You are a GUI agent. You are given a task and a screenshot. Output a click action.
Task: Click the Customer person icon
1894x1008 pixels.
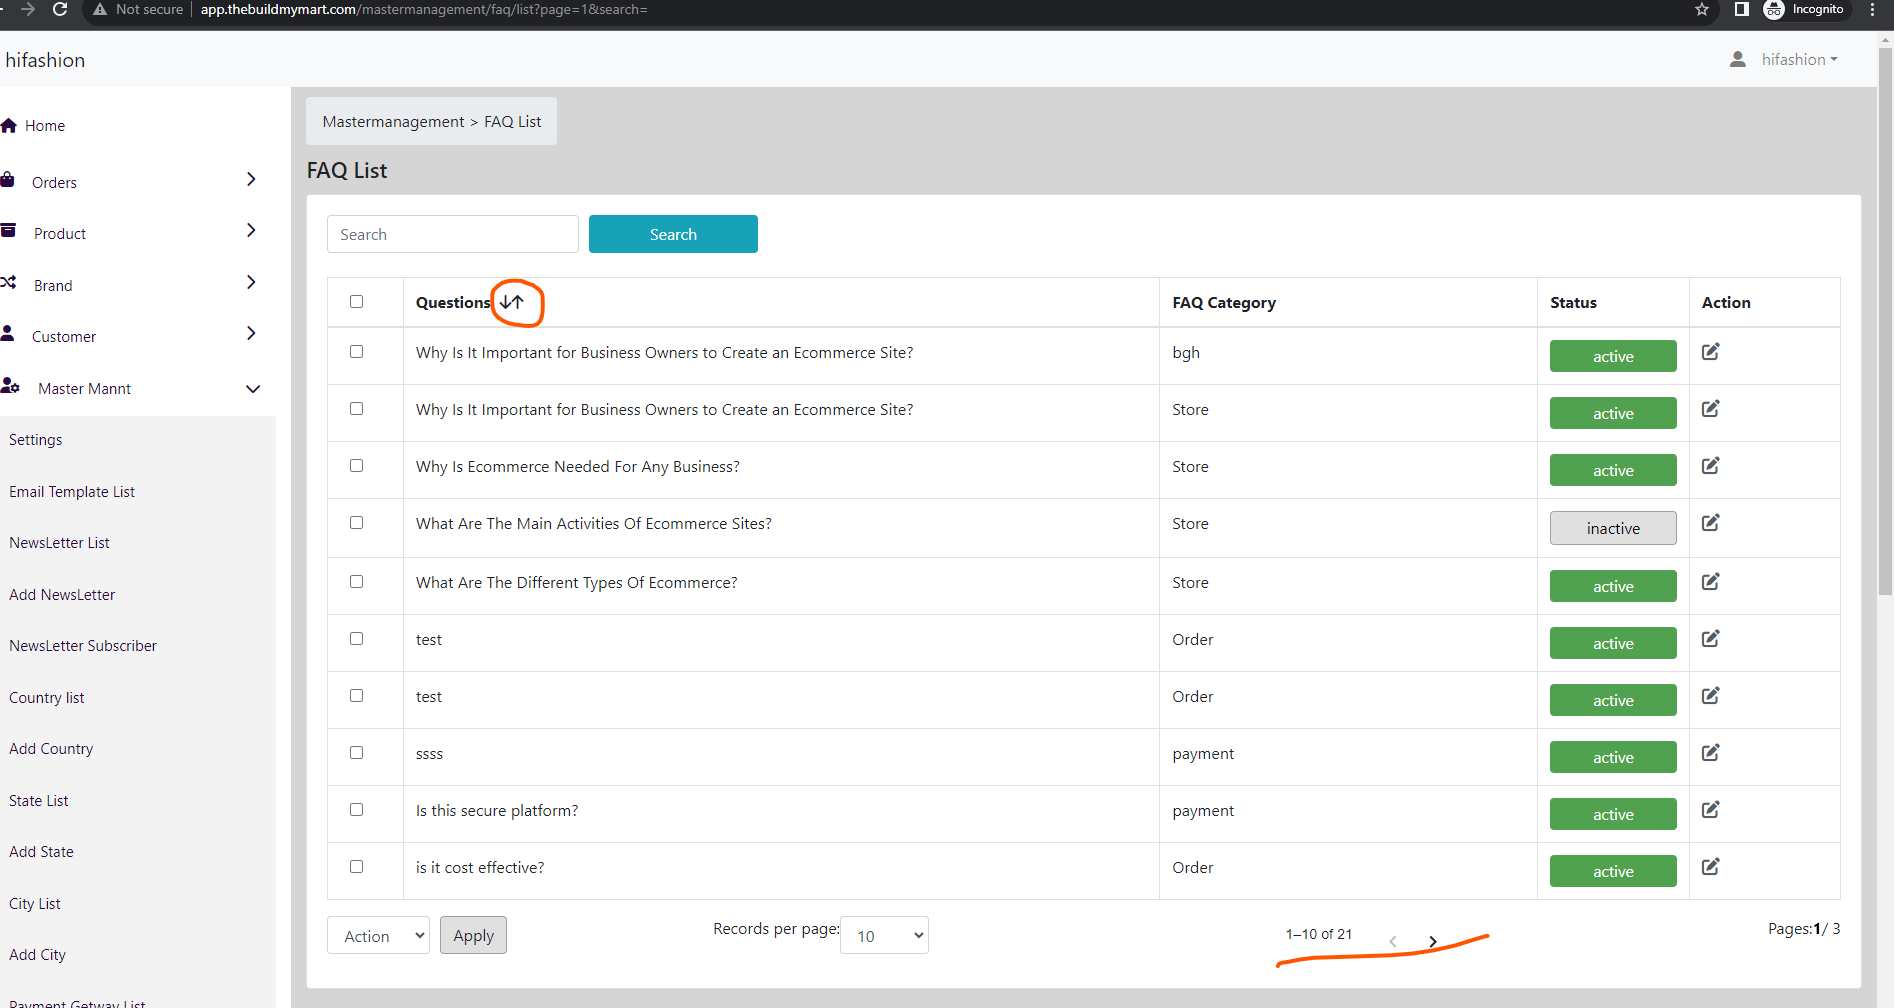click(x=7, y=334)
